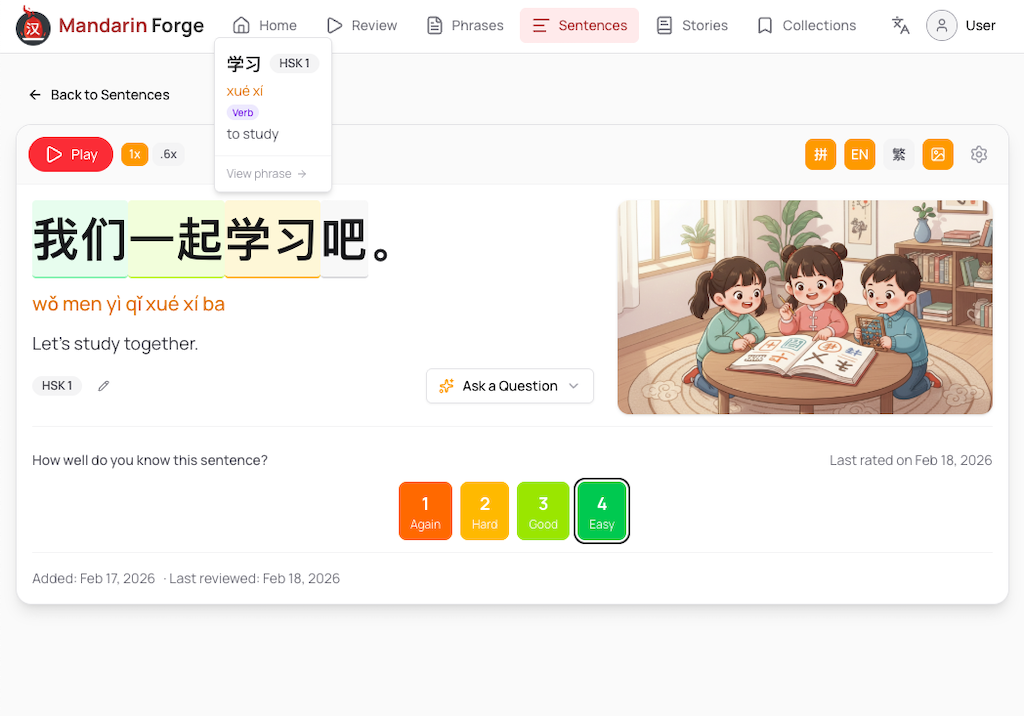Switch playback speed to .6x

pyautogui.click(x=168, y=154)
